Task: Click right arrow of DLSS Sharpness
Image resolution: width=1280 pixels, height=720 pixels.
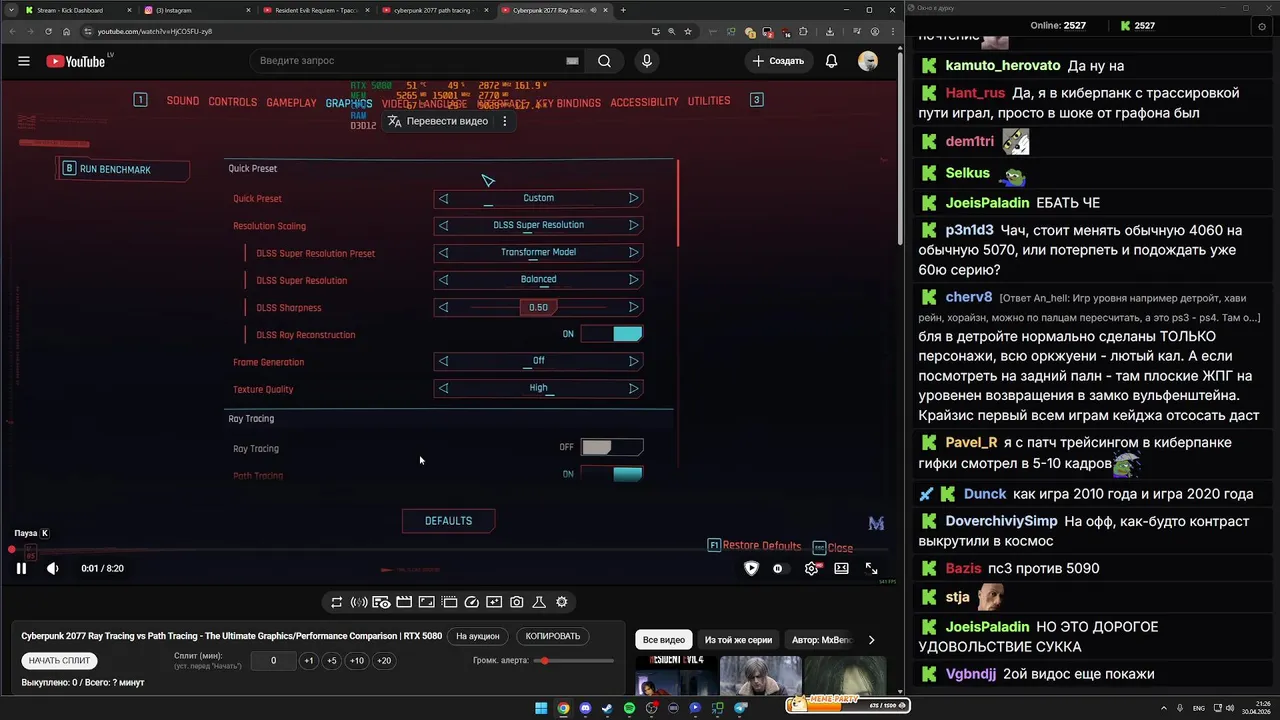Action: 633,307
